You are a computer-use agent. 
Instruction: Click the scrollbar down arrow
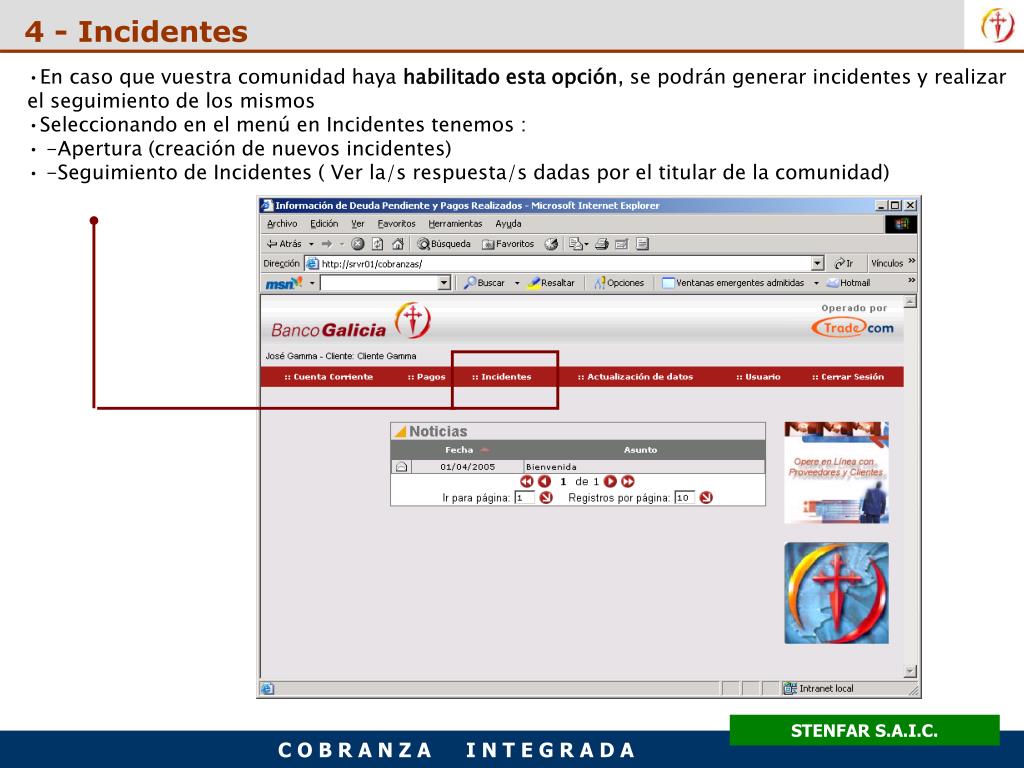[910, 671]
